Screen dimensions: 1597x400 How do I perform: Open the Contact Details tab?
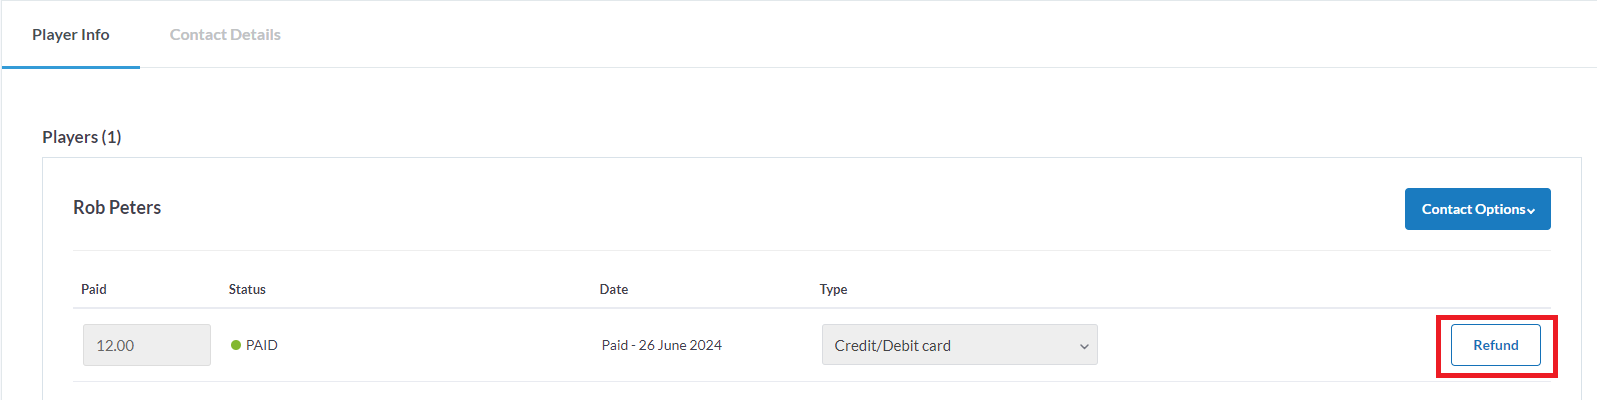(225, 35)
